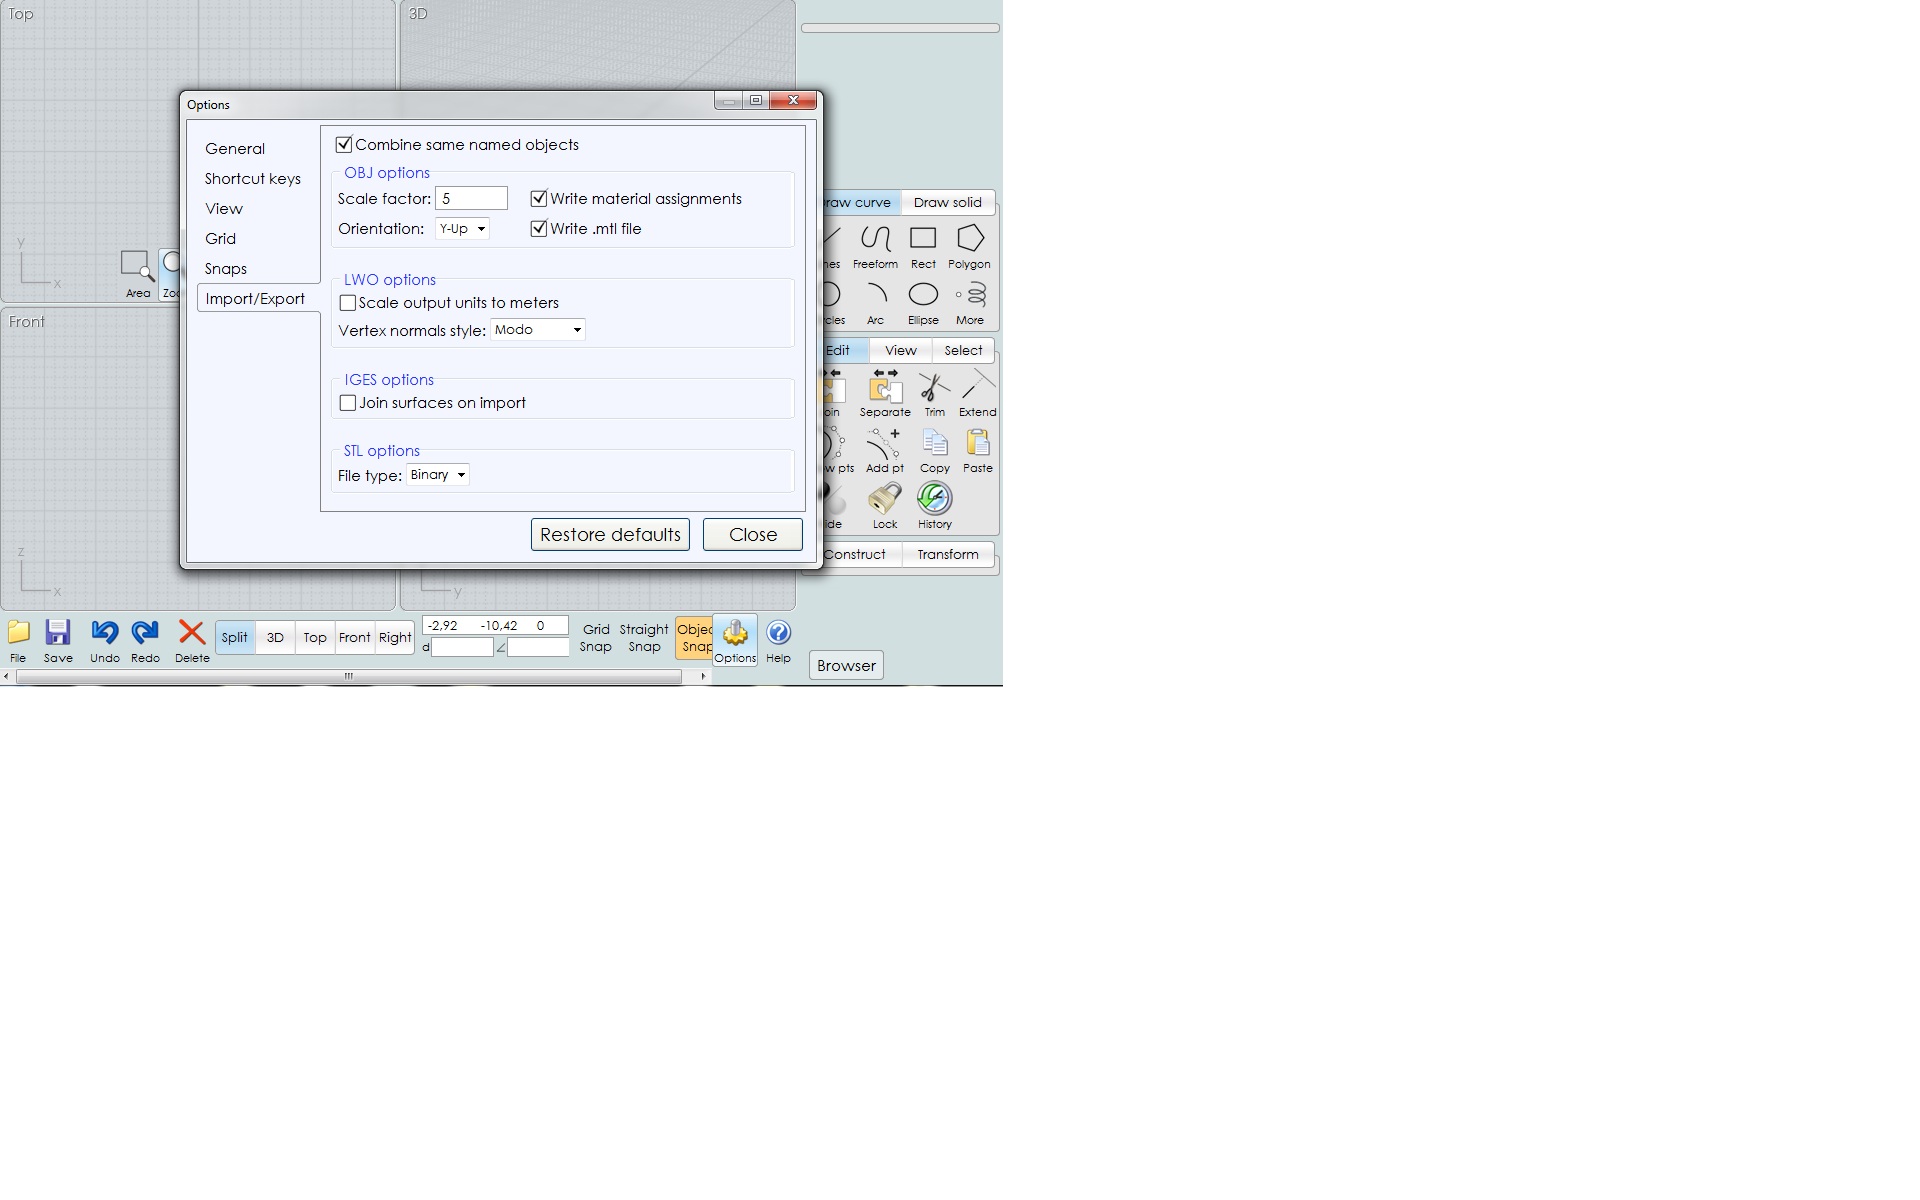Select the Freeform curve tool
The image size is (1920, 1200).
tap(875, 247)
